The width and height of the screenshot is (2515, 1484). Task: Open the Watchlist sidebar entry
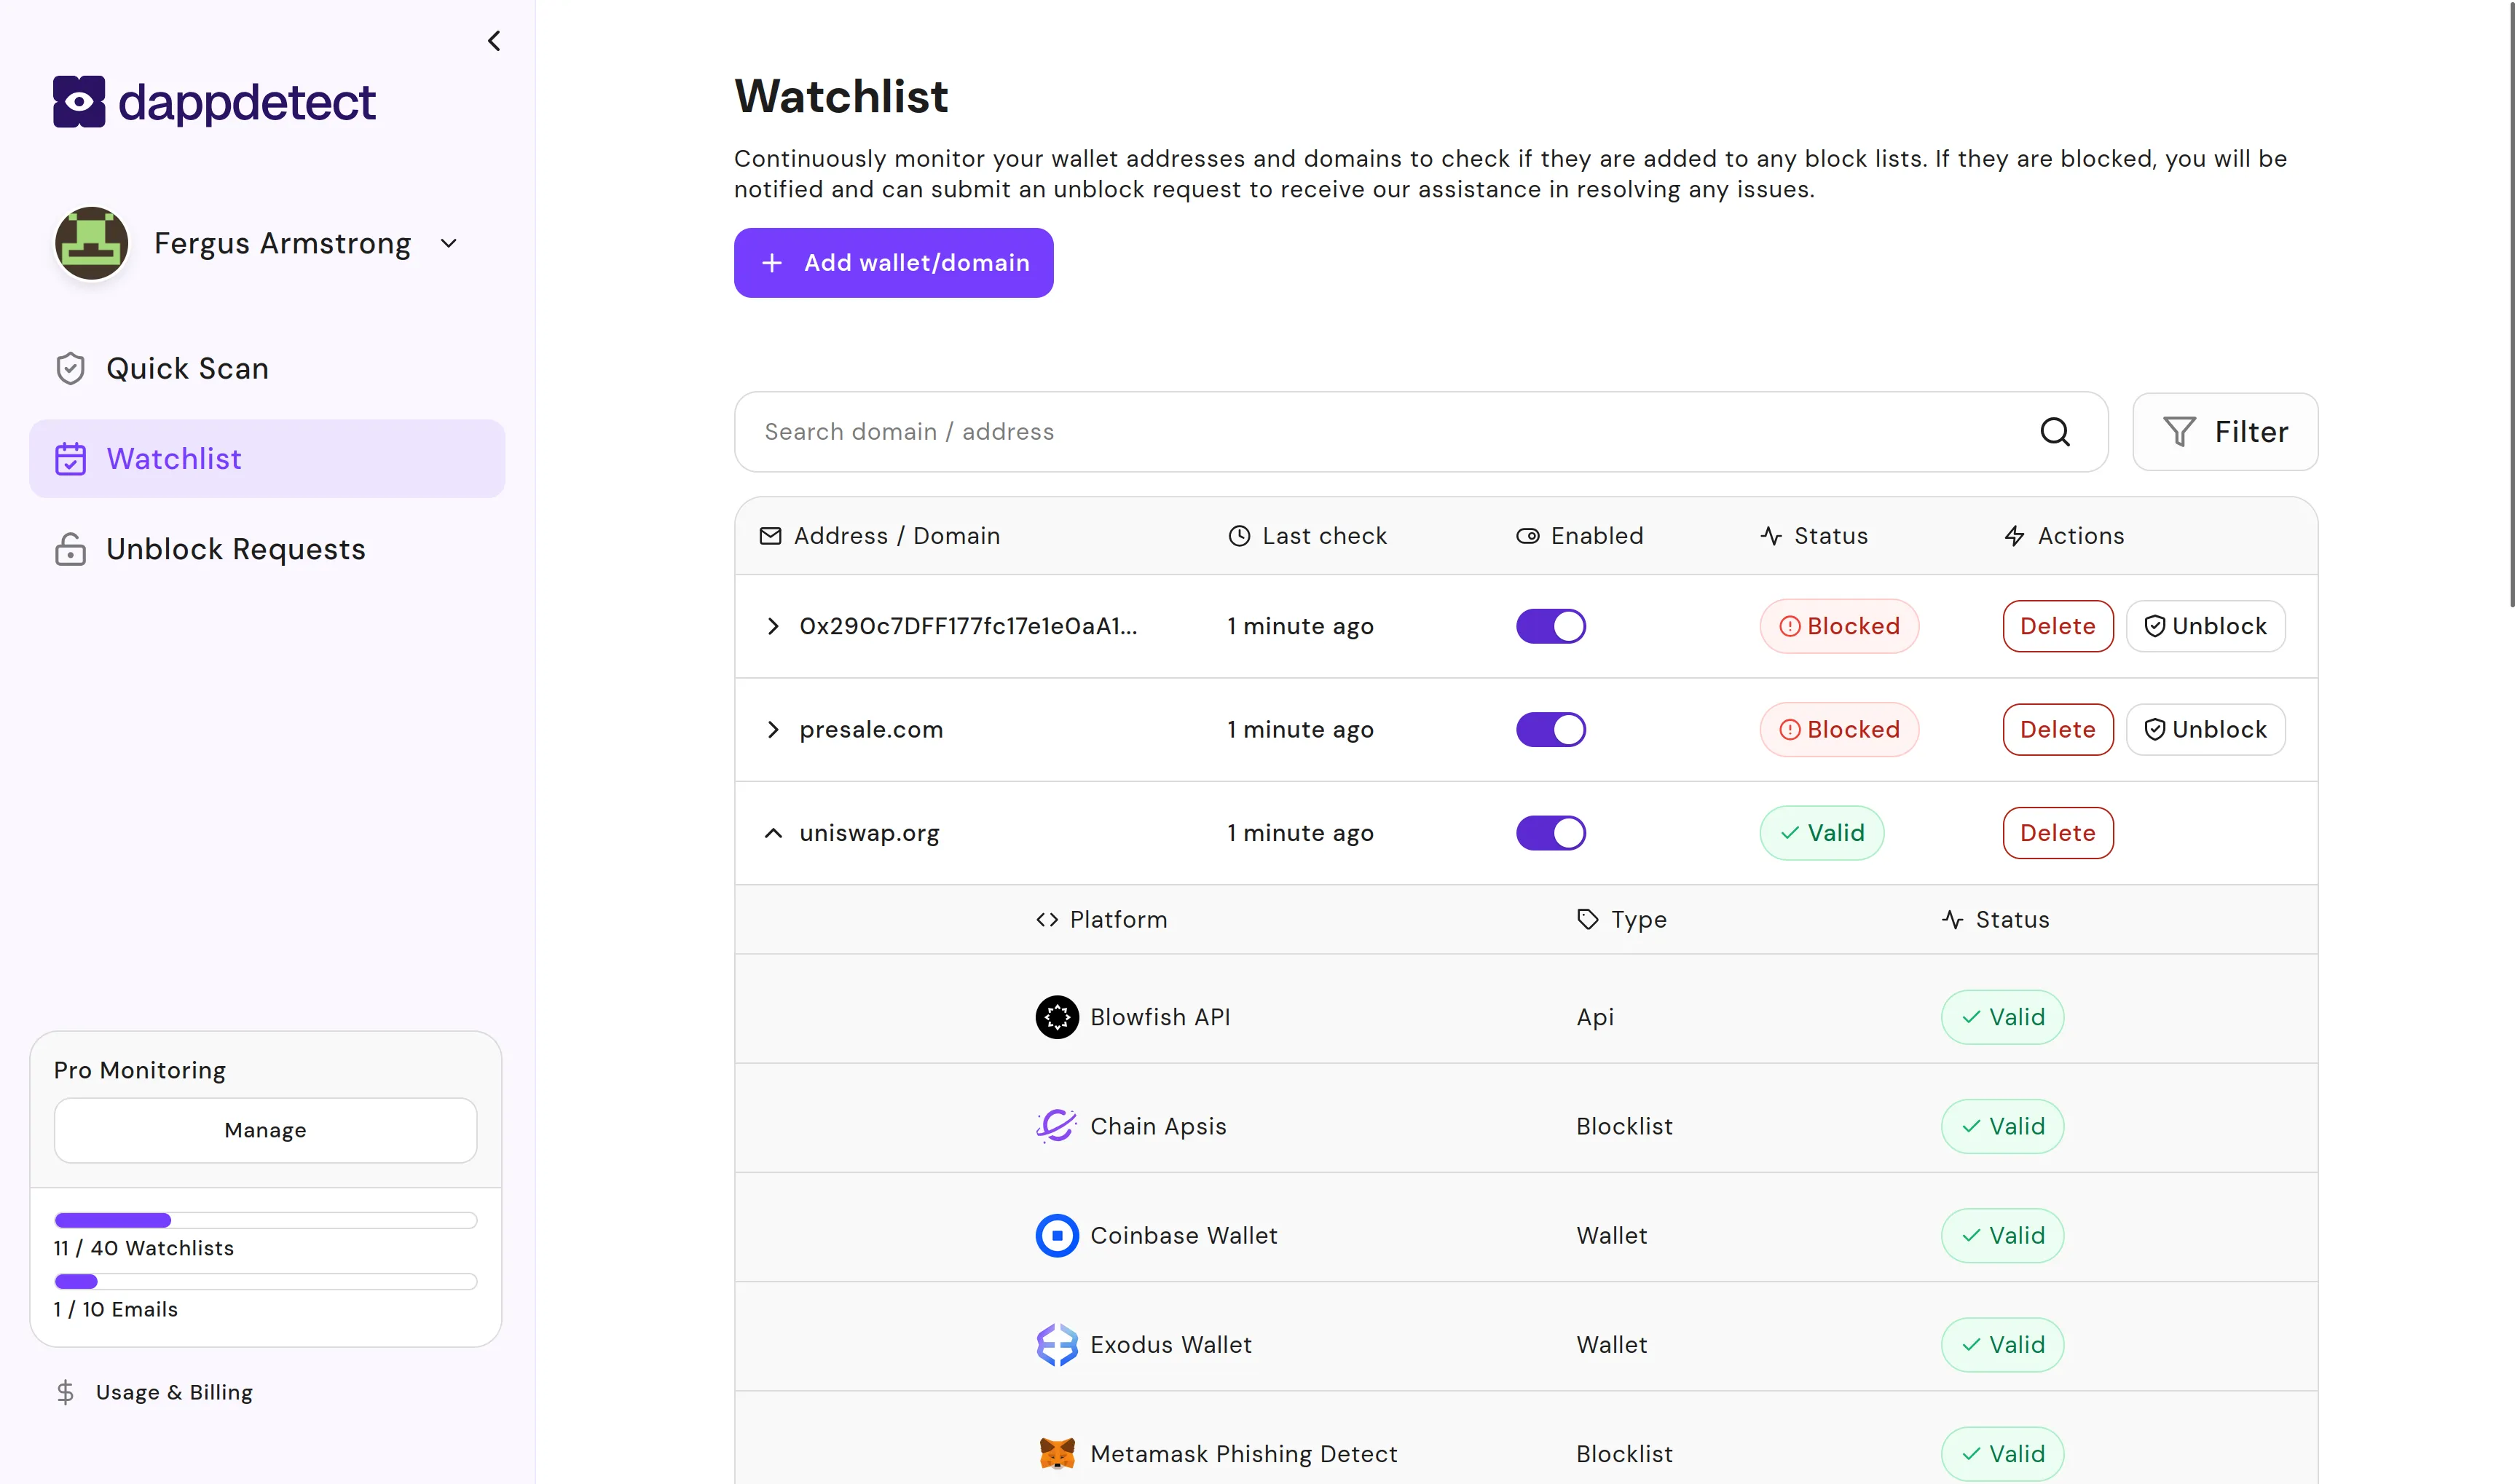(173, 458)
